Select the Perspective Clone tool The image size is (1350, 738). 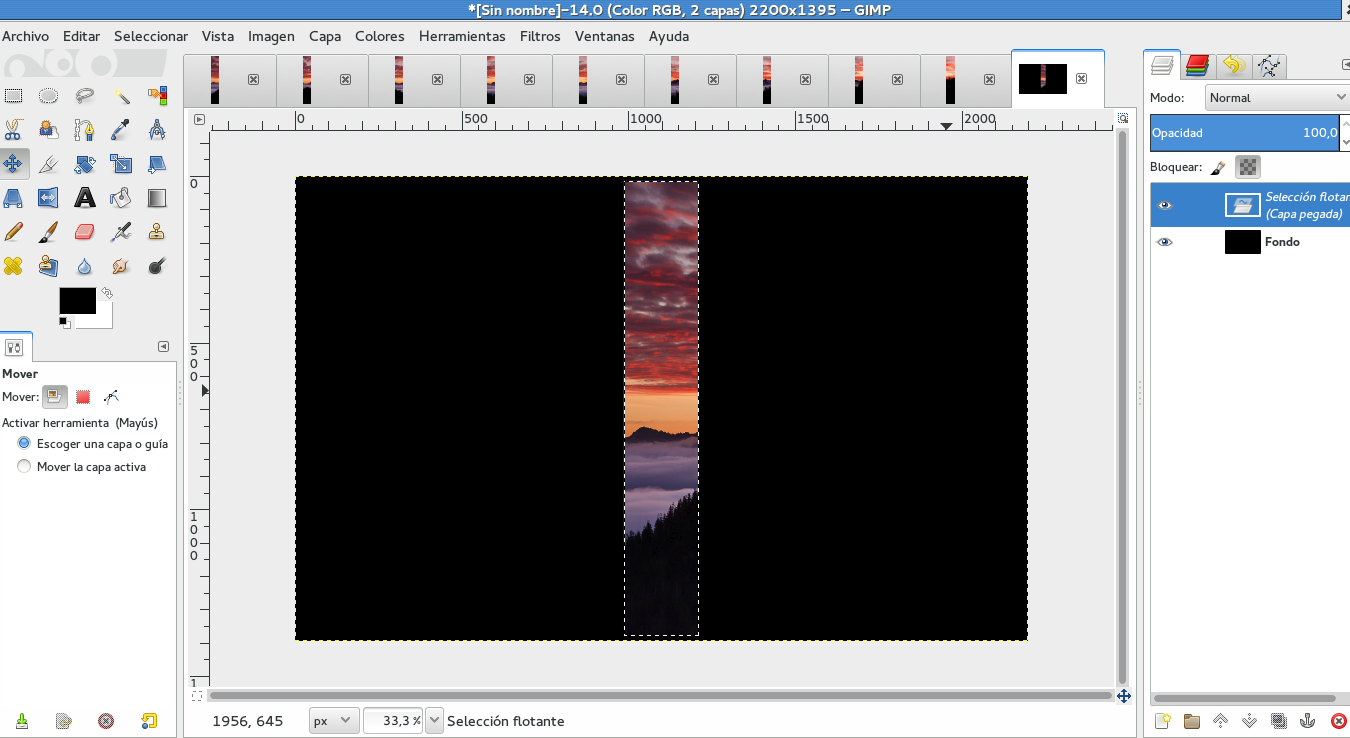pyautogui.click(x=49, y=266)
